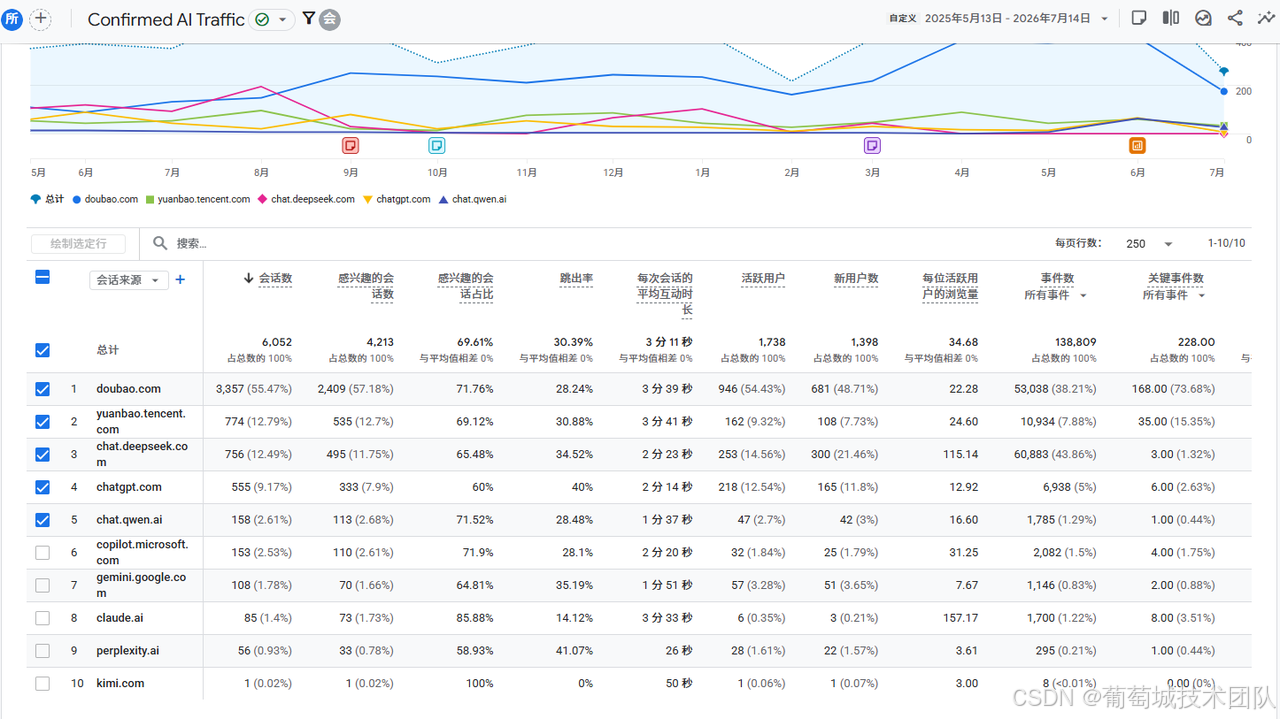Screen dimensions: 1280x719
Task: Open the insights sparkle icon
Action: [x=1266, y=18]
